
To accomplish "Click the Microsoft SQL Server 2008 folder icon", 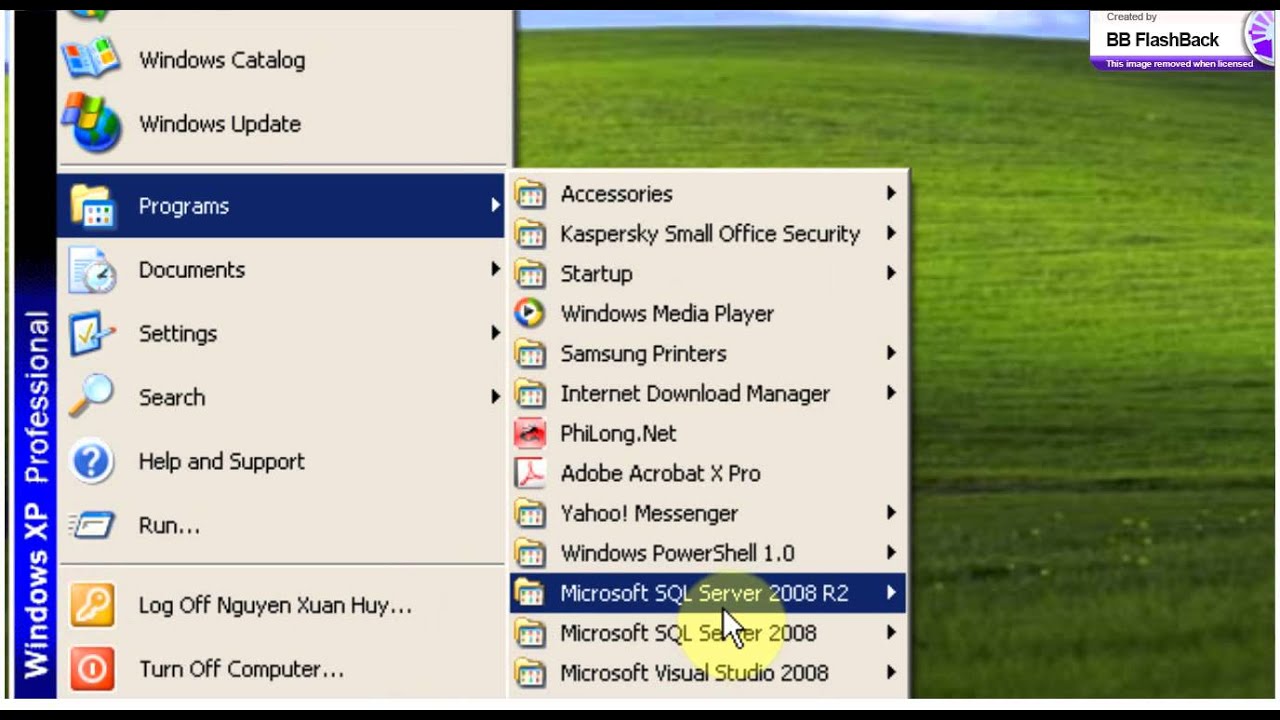I will point(530,634).
